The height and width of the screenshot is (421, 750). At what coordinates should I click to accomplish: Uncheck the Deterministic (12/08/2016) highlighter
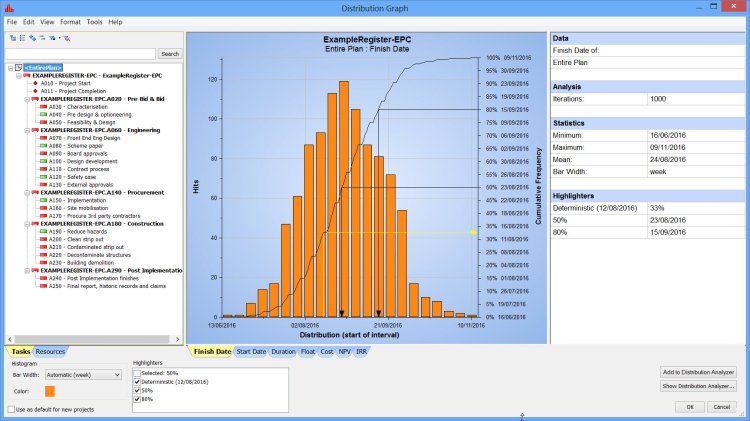tap(137, 381)
